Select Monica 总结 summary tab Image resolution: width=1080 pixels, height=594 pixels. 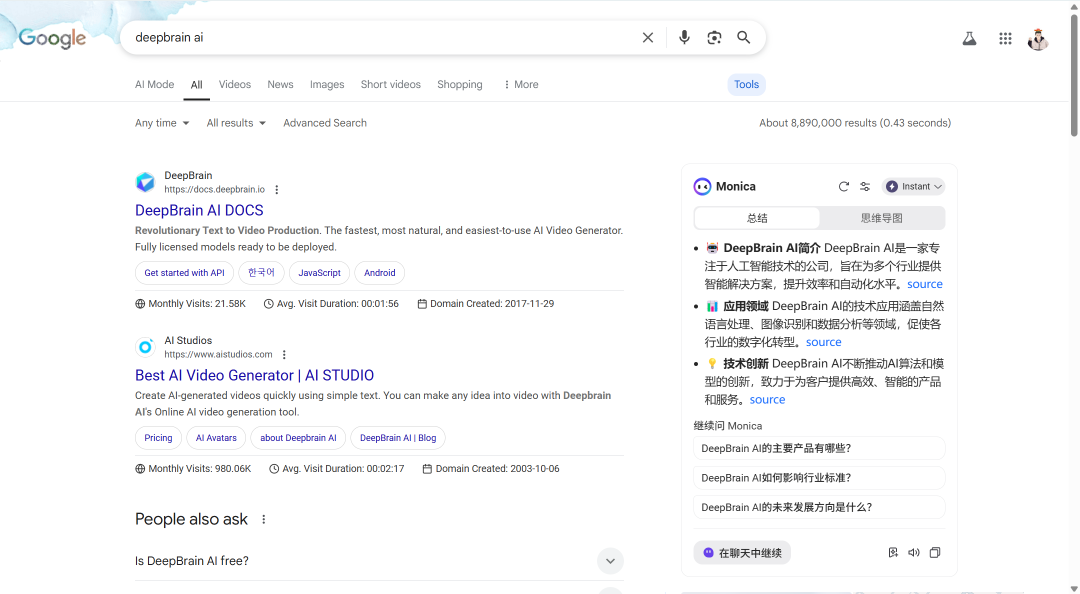[757, 218]
